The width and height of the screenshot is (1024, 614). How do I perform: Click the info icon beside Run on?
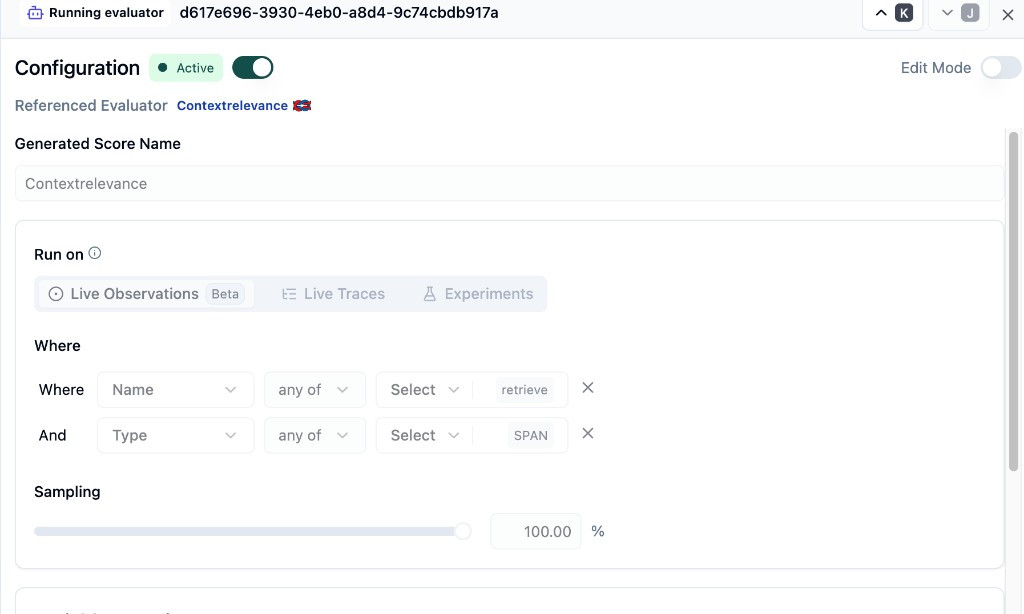(95, 254)
